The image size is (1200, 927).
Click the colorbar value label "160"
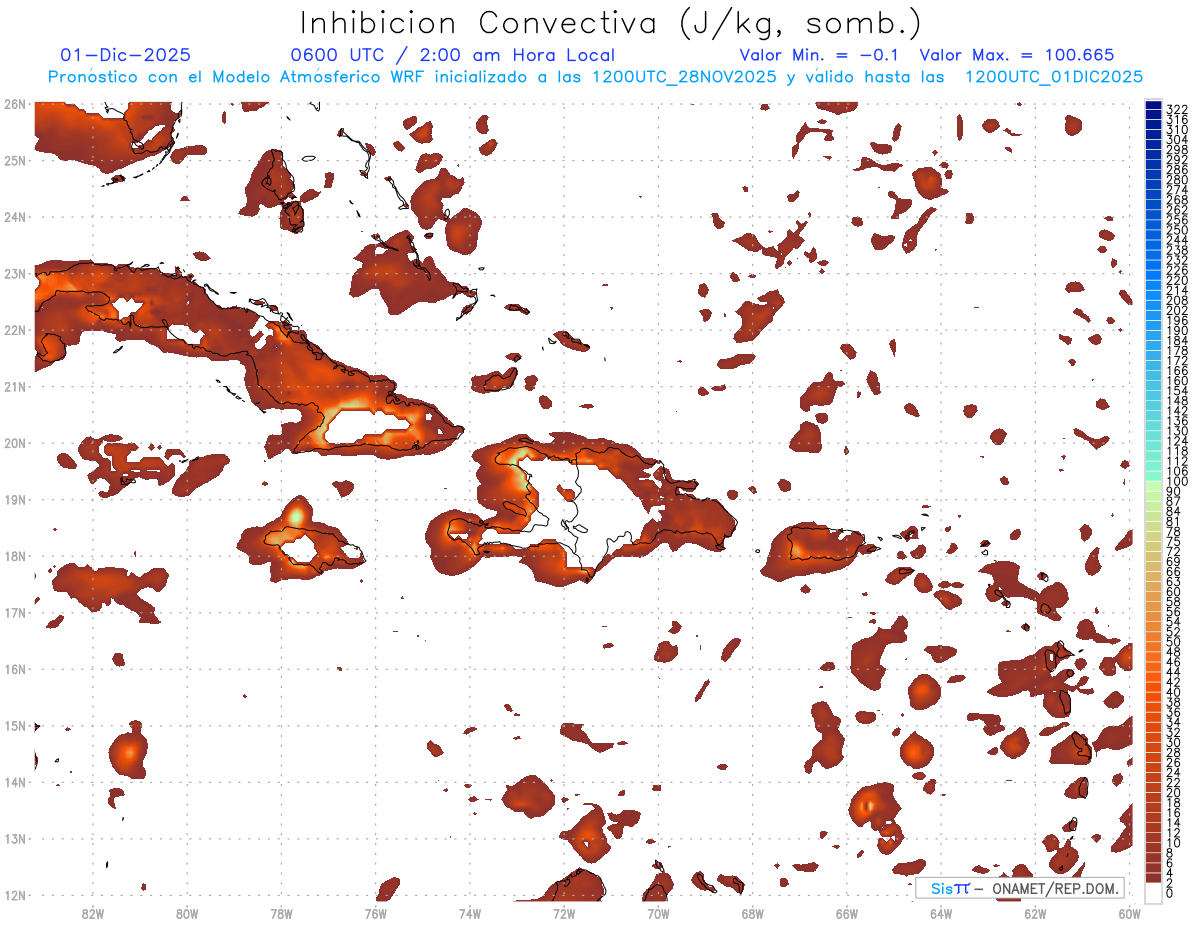coord(1177,381)
